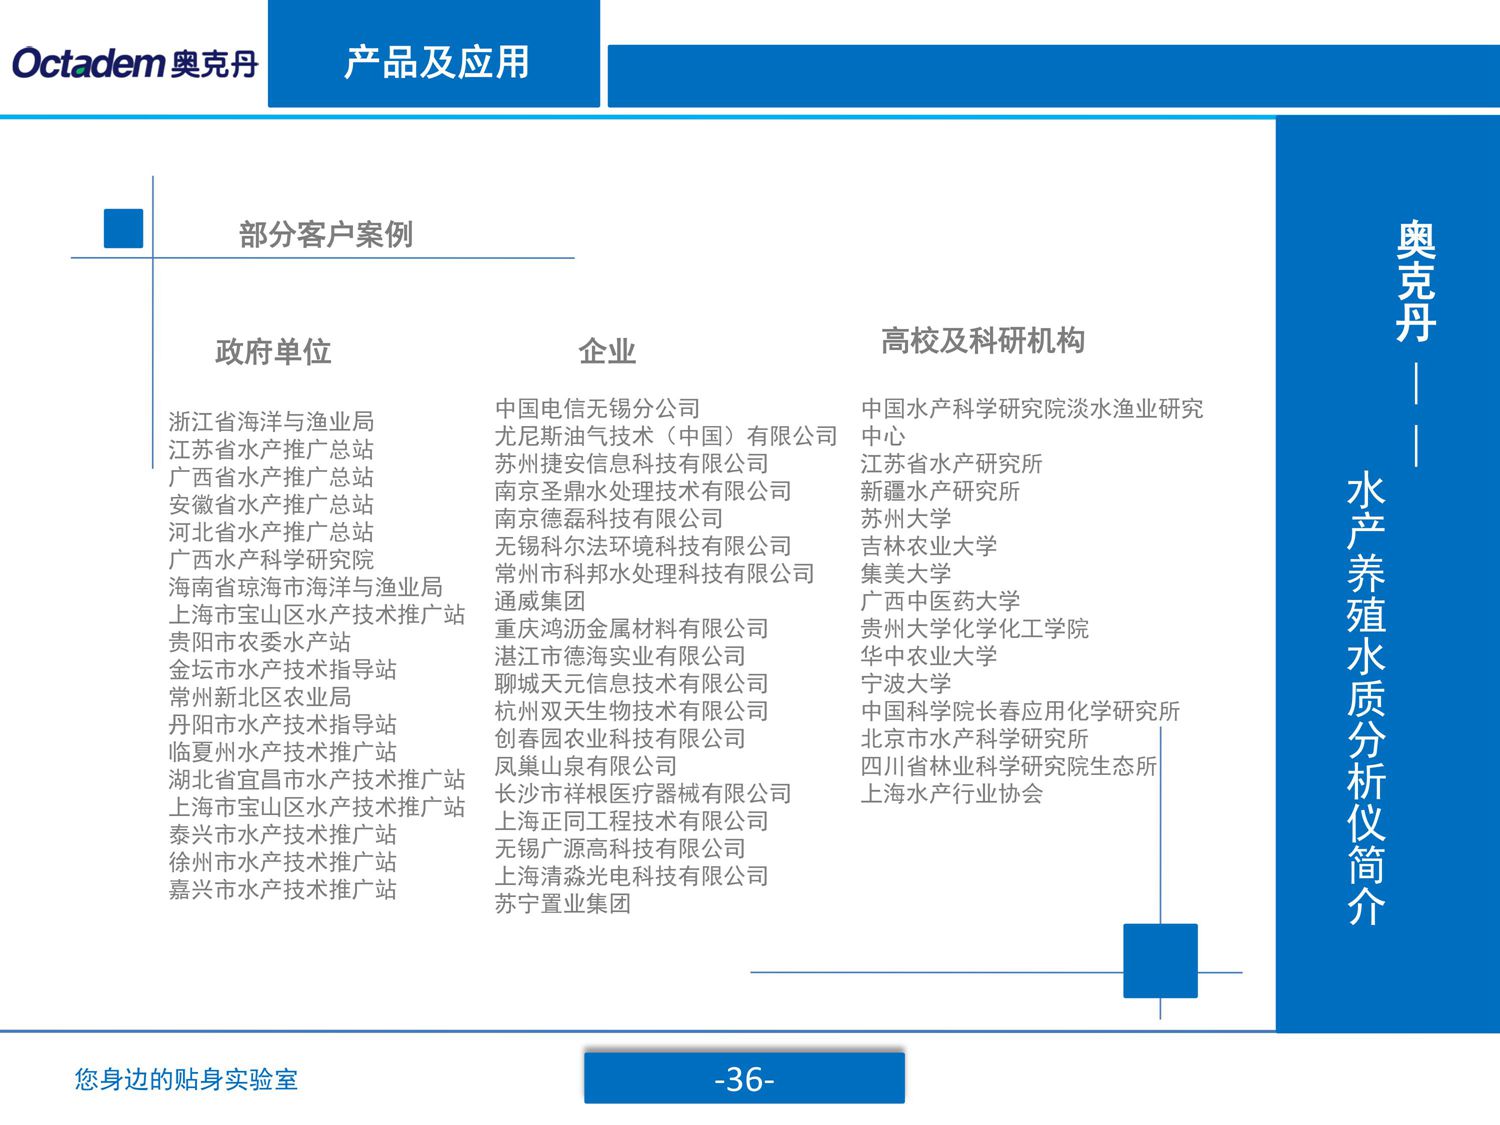Click the entry 通威集团

click(540, 601)
